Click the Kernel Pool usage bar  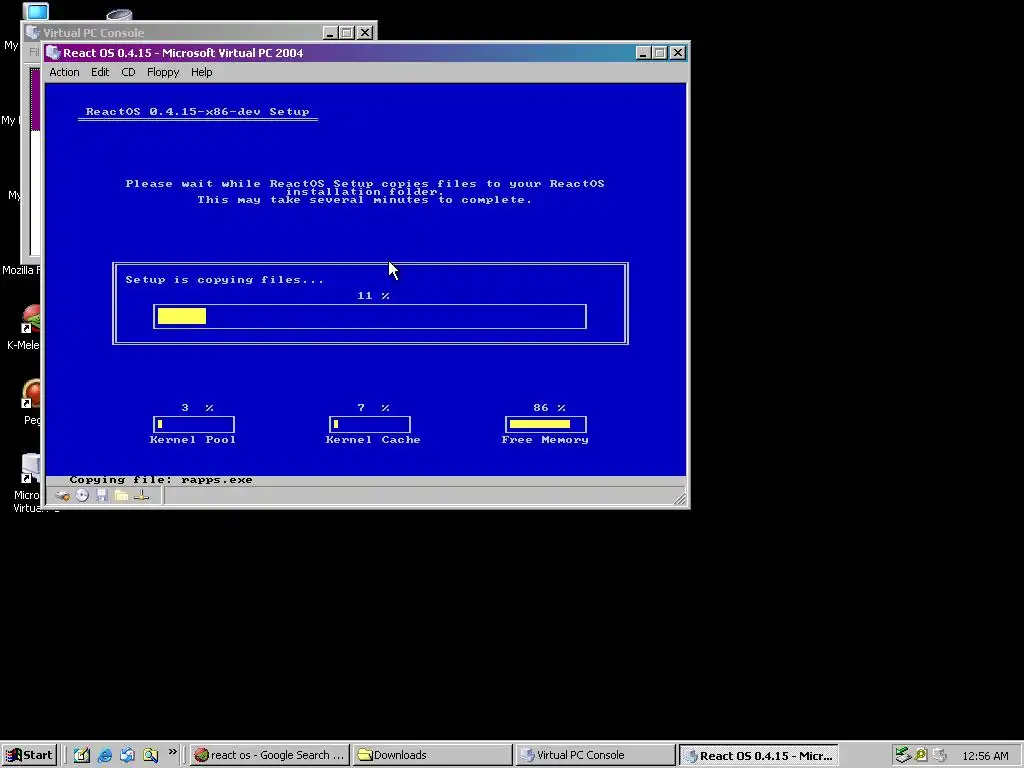coord(193,424)
